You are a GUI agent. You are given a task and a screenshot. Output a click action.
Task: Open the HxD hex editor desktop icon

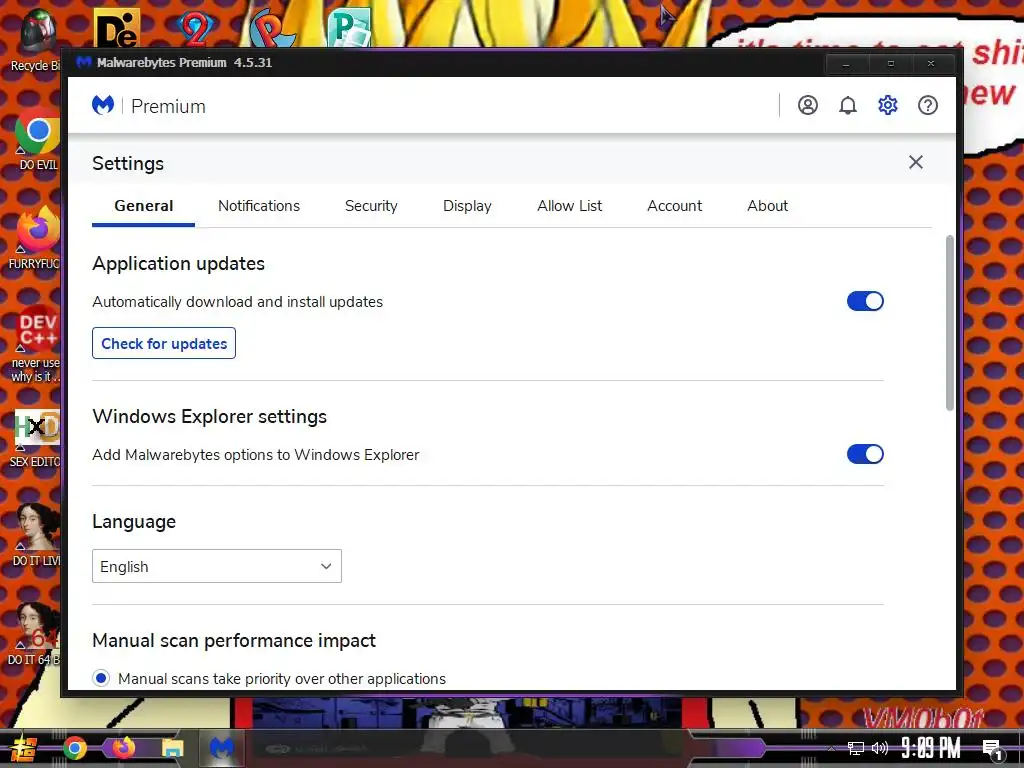pyautogui.click(x=37, y=438)
